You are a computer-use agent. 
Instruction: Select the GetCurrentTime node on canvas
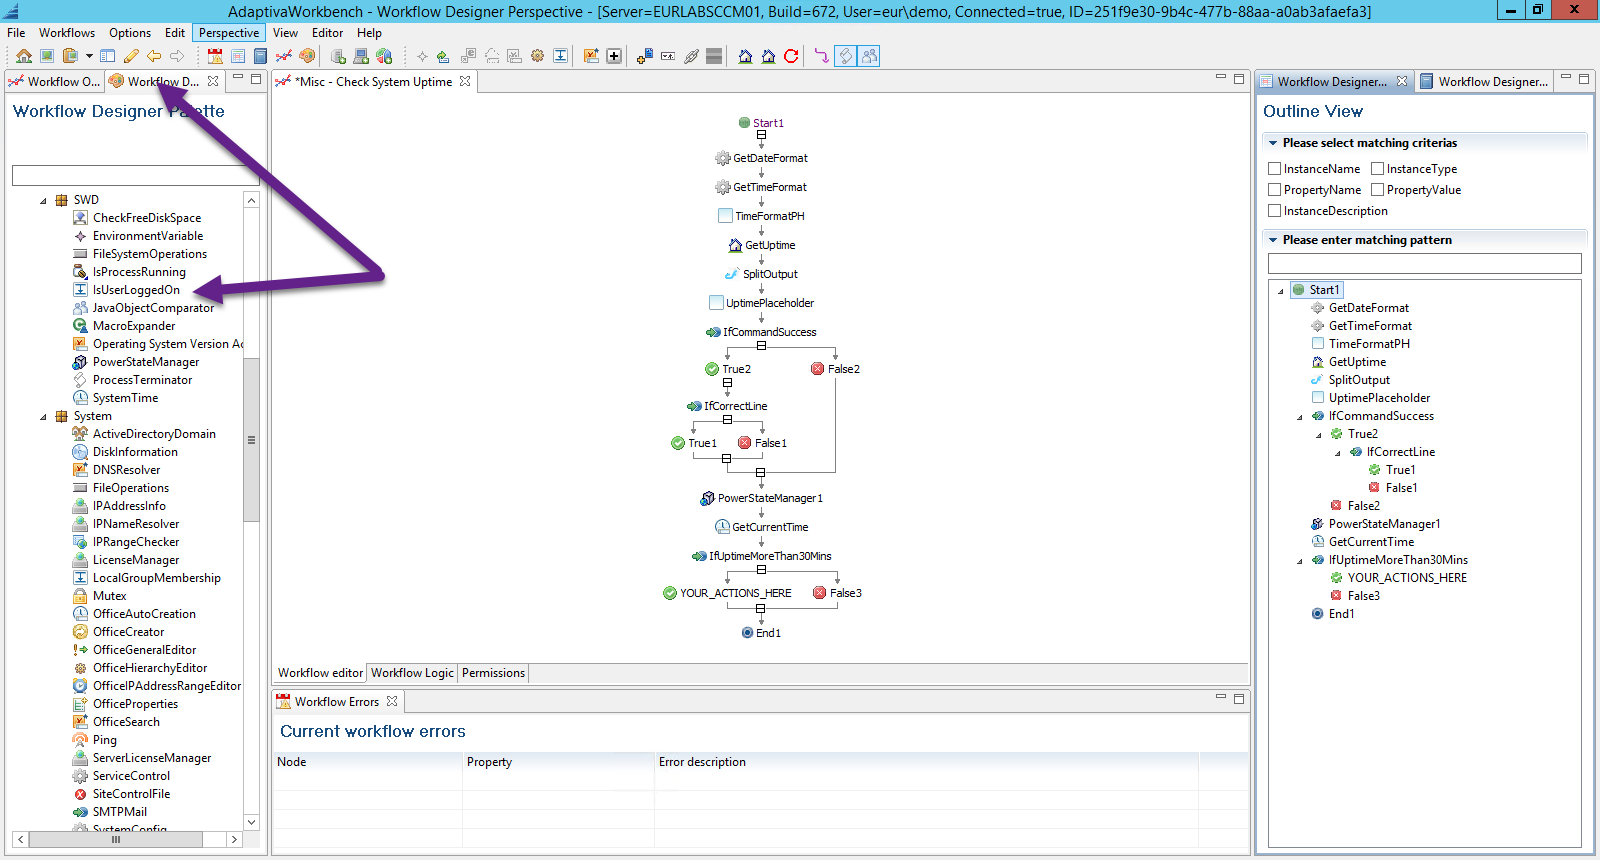tap(762, 527)
